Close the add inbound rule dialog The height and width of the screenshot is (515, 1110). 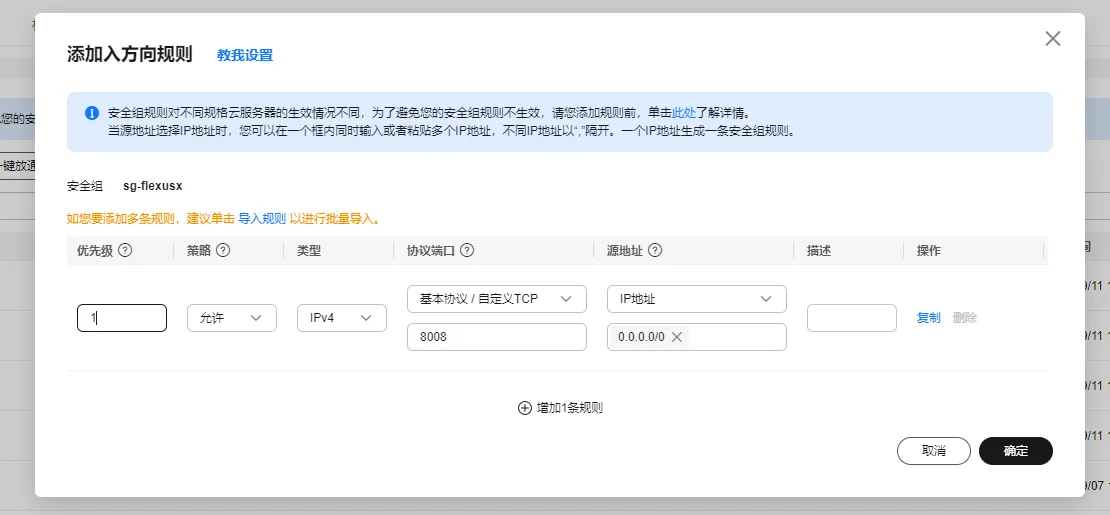pos(1052,38)
